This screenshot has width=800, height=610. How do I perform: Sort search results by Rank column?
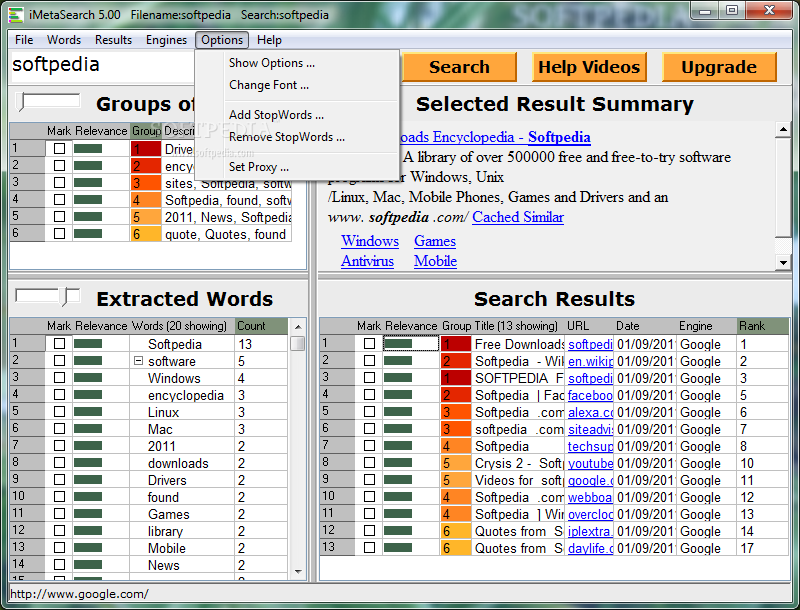[x=763, y=325]
